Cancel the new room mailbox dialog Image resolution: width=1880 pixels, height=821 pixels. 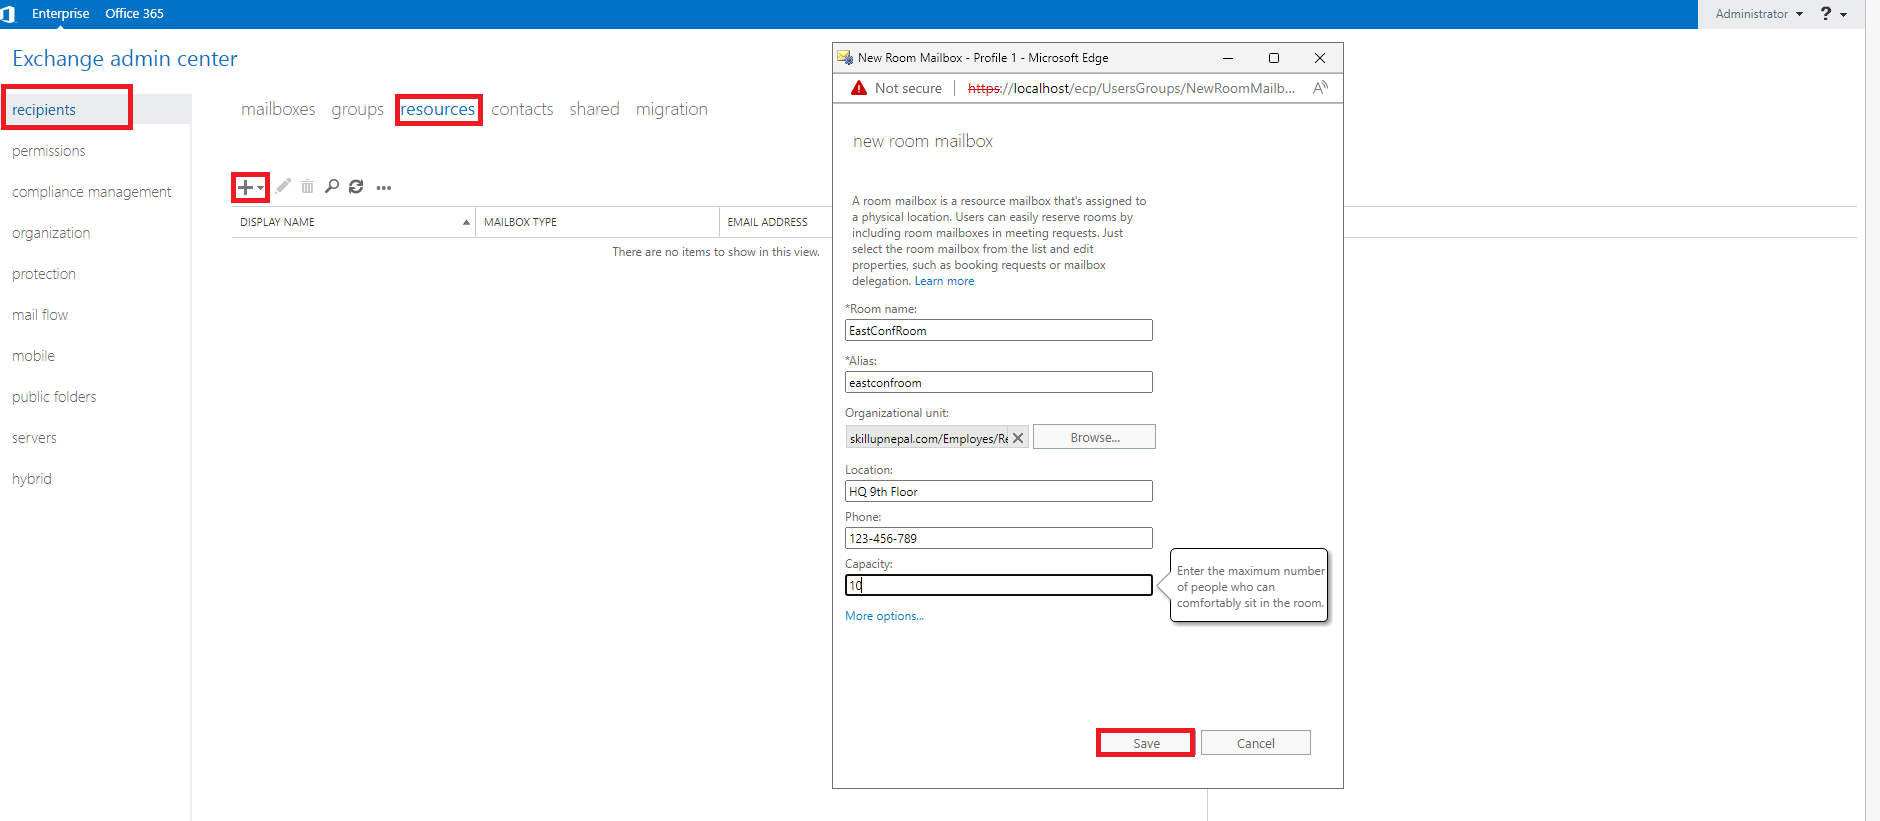(1255, 743)
